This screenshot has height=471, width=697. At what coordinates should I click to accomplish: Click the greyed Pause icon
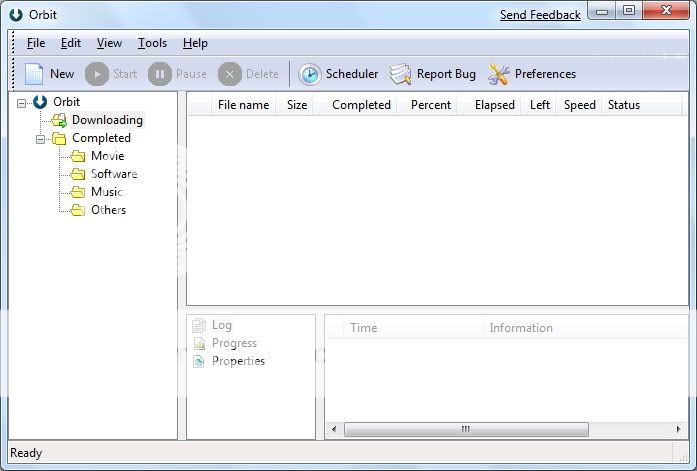pyautogui.click(x=160, y=74)
